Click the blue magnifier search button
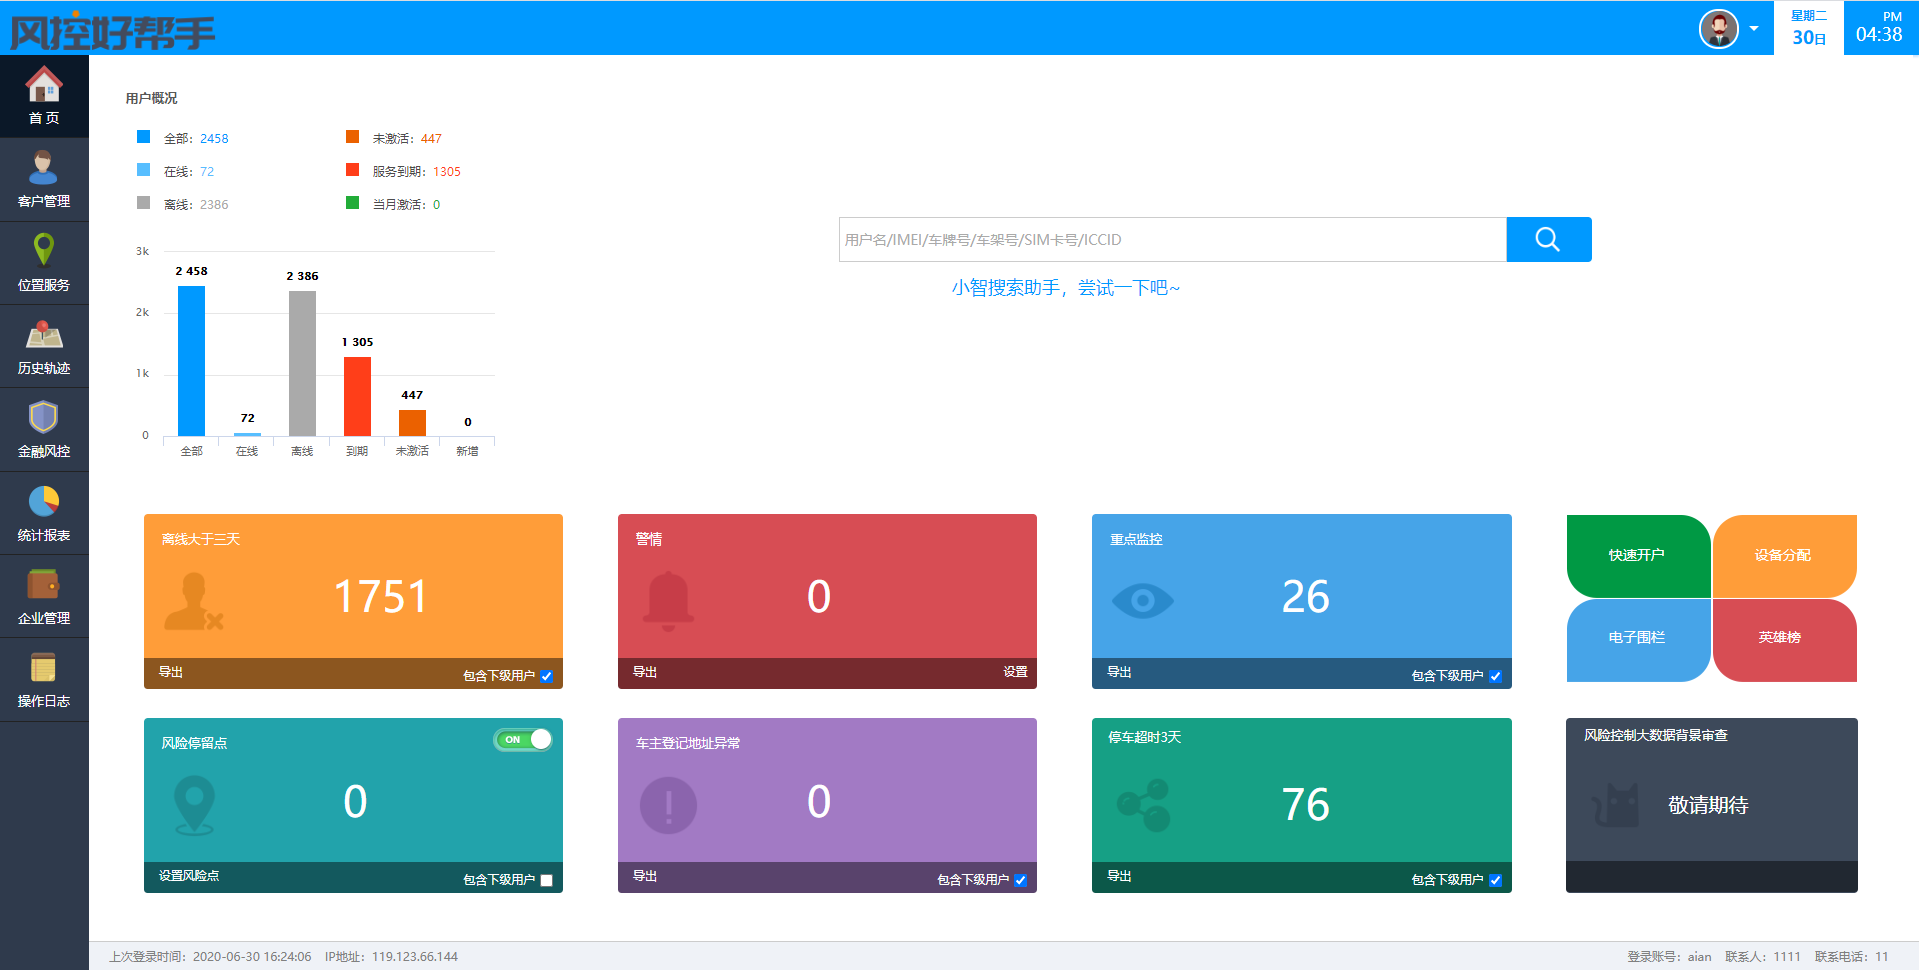The image size is (1919, 970). [1548, 240]
